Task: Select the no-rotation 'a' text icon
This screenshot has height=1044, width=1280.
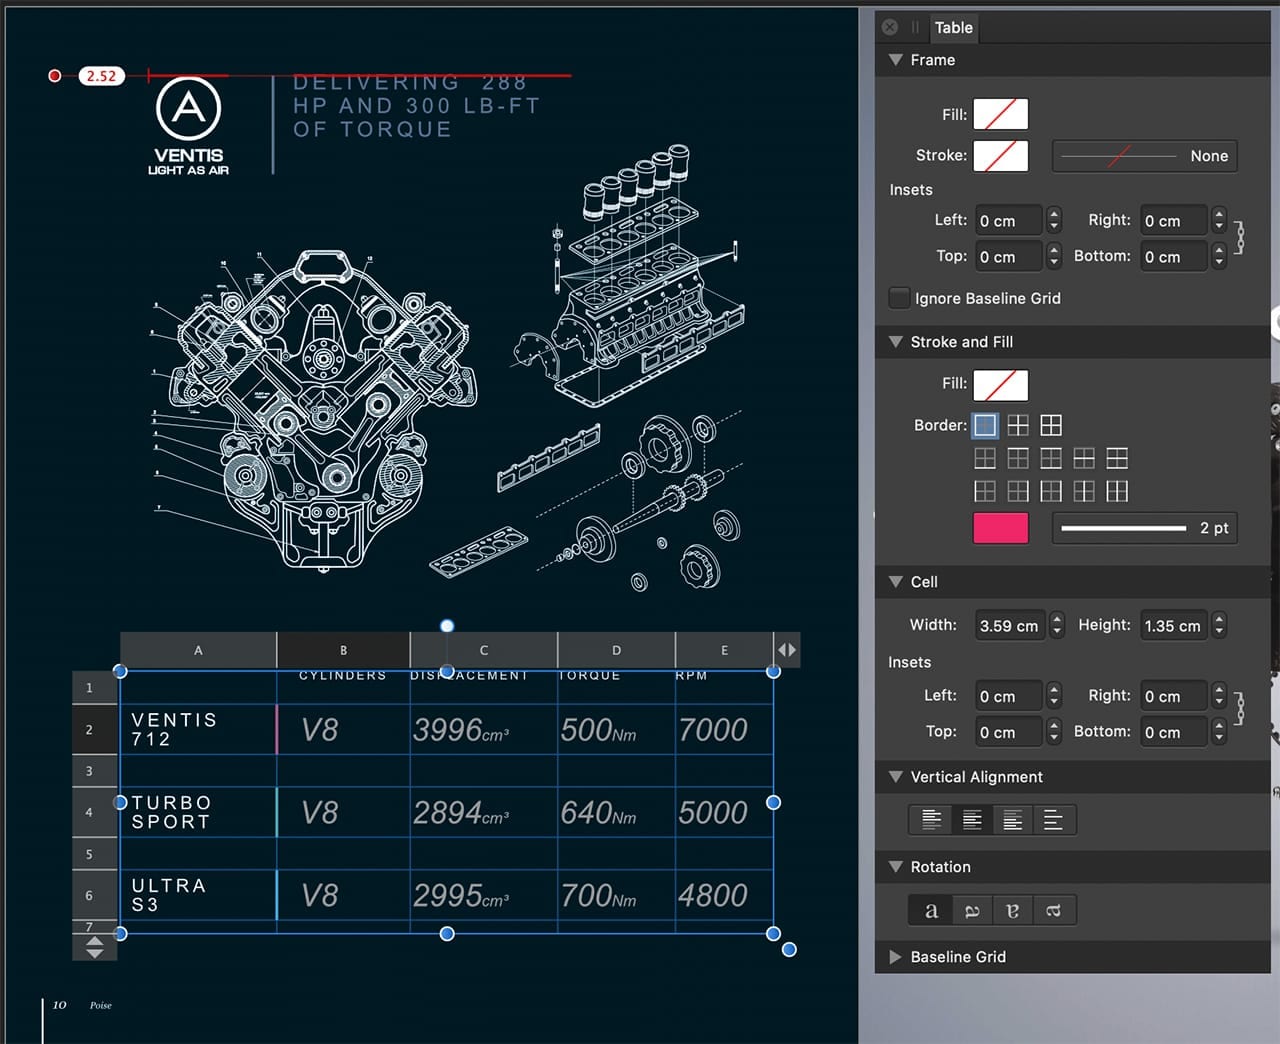Action: pos(931,910)
